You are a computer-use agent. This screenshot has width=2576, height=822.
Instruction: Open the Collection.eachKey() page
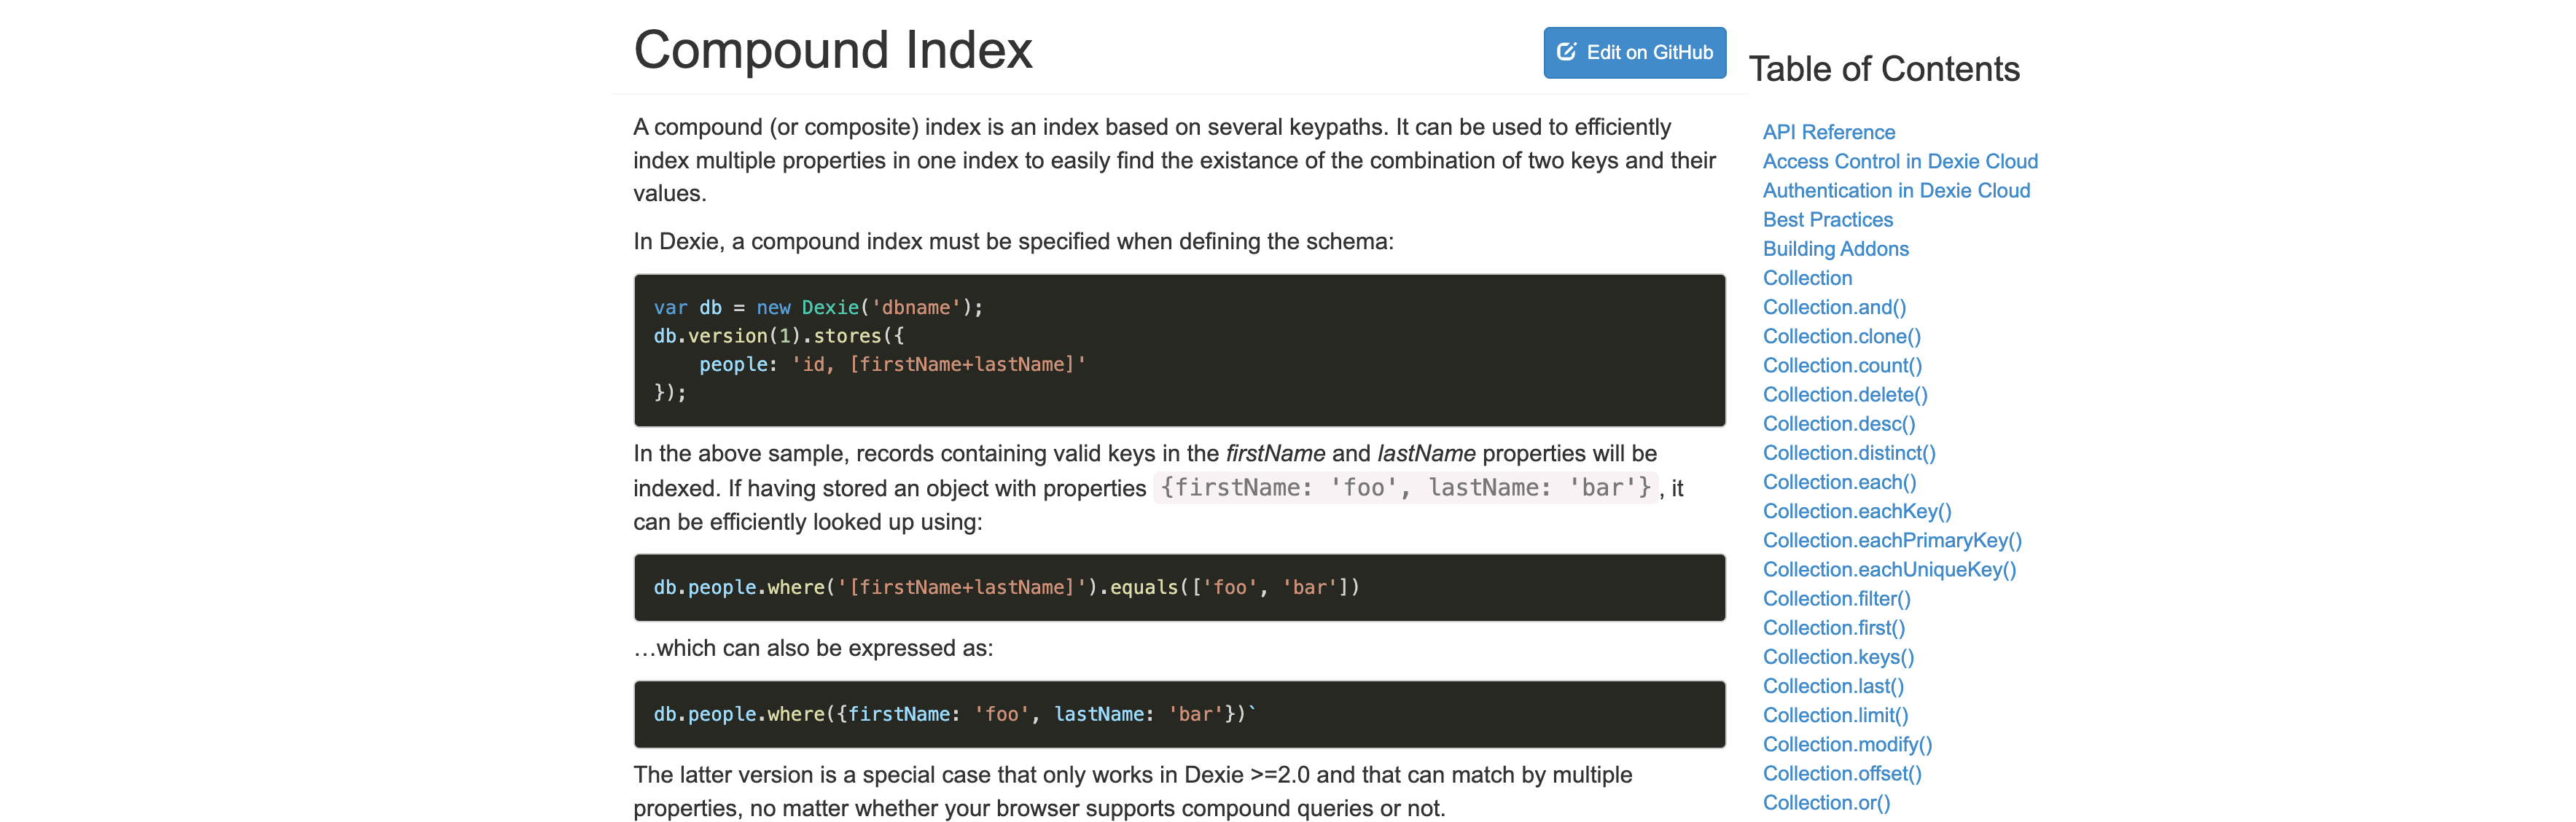1857,511
